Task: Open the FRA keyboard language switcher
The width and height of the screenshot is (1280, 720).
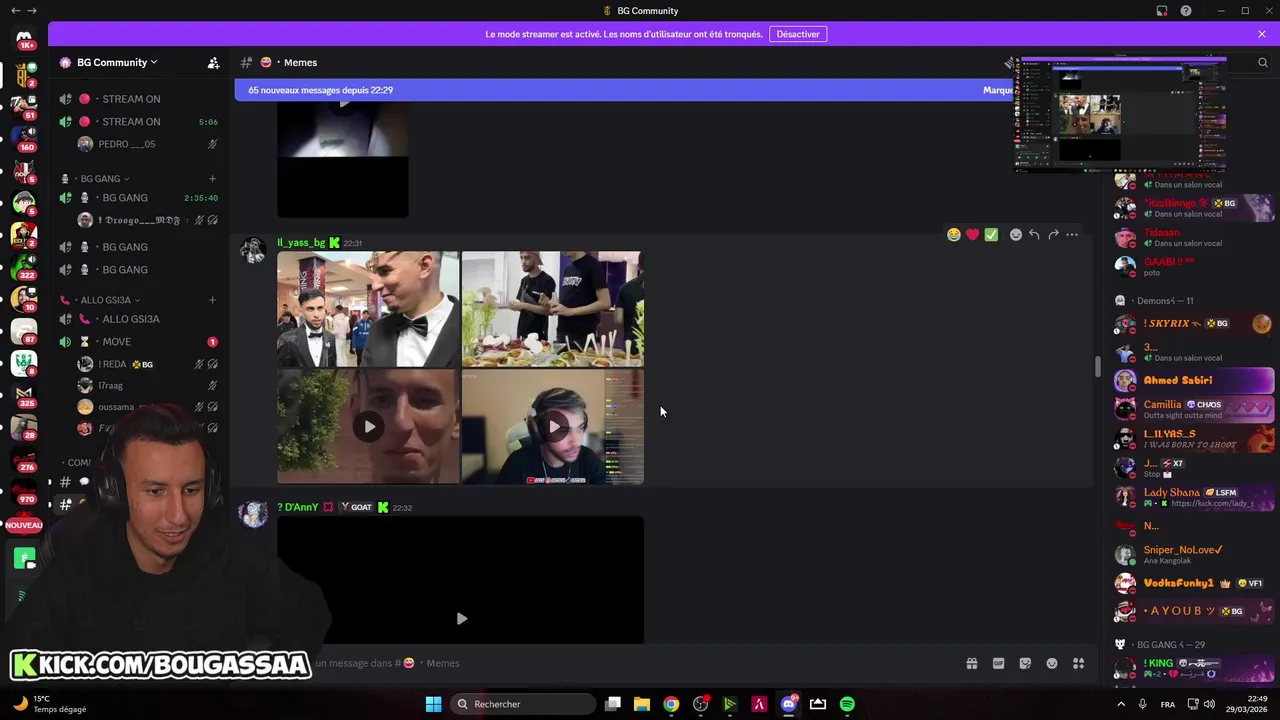Action: (x=1168, y=704)
